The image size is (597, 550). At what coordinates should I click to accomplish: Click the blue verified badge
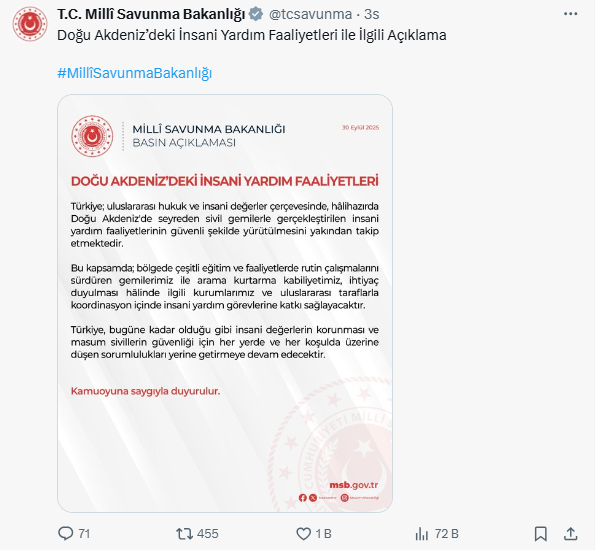[255, 14]
